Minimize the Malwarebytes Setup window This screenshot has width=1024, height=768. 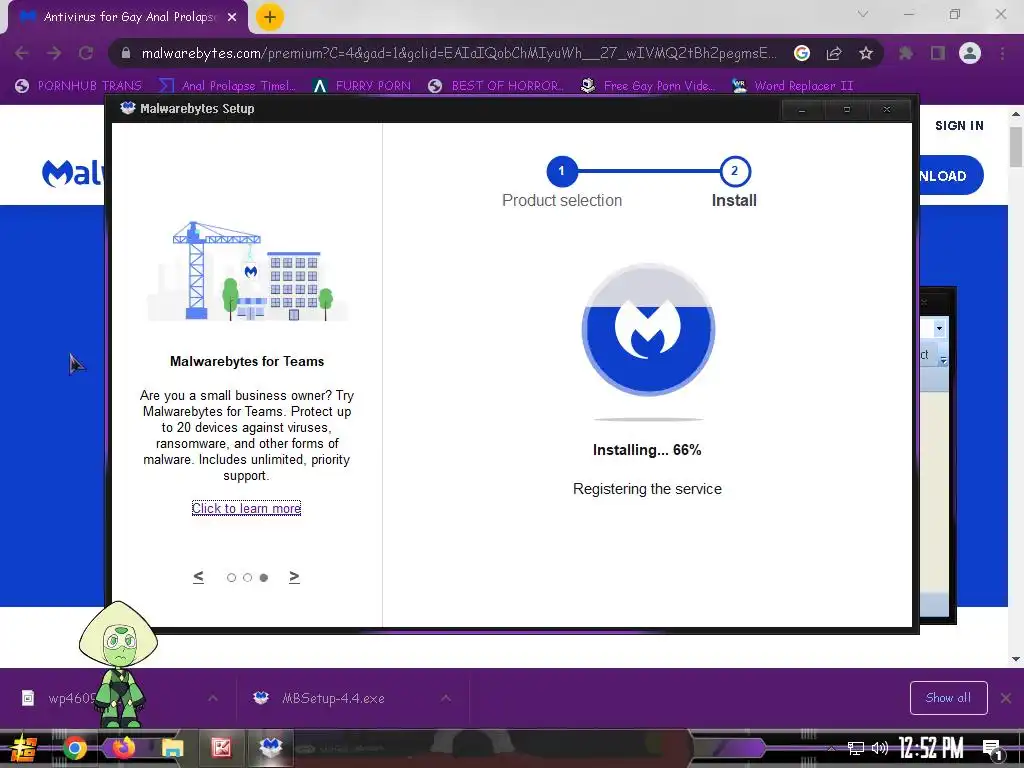pyautogui.click(x=802, y=110)
